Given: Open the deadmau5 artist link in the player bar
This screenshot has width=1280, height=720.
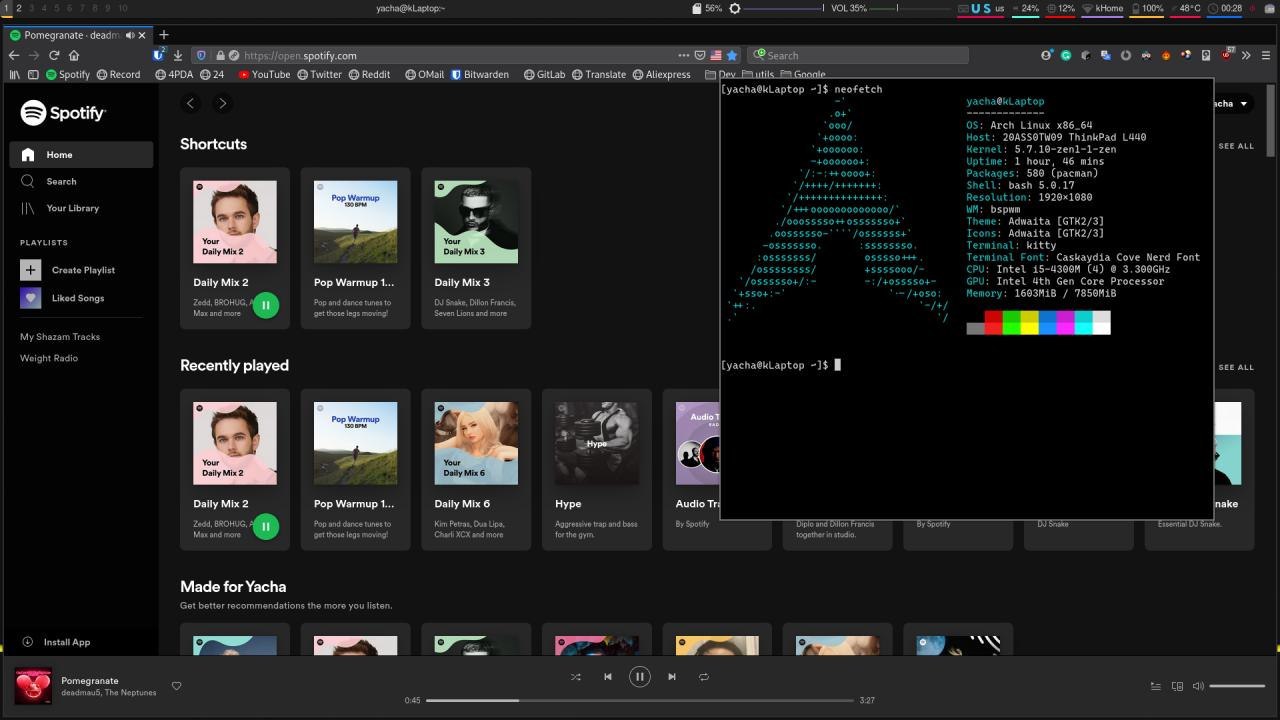Looking at the screenshot, I should click(x=80, y=693).
